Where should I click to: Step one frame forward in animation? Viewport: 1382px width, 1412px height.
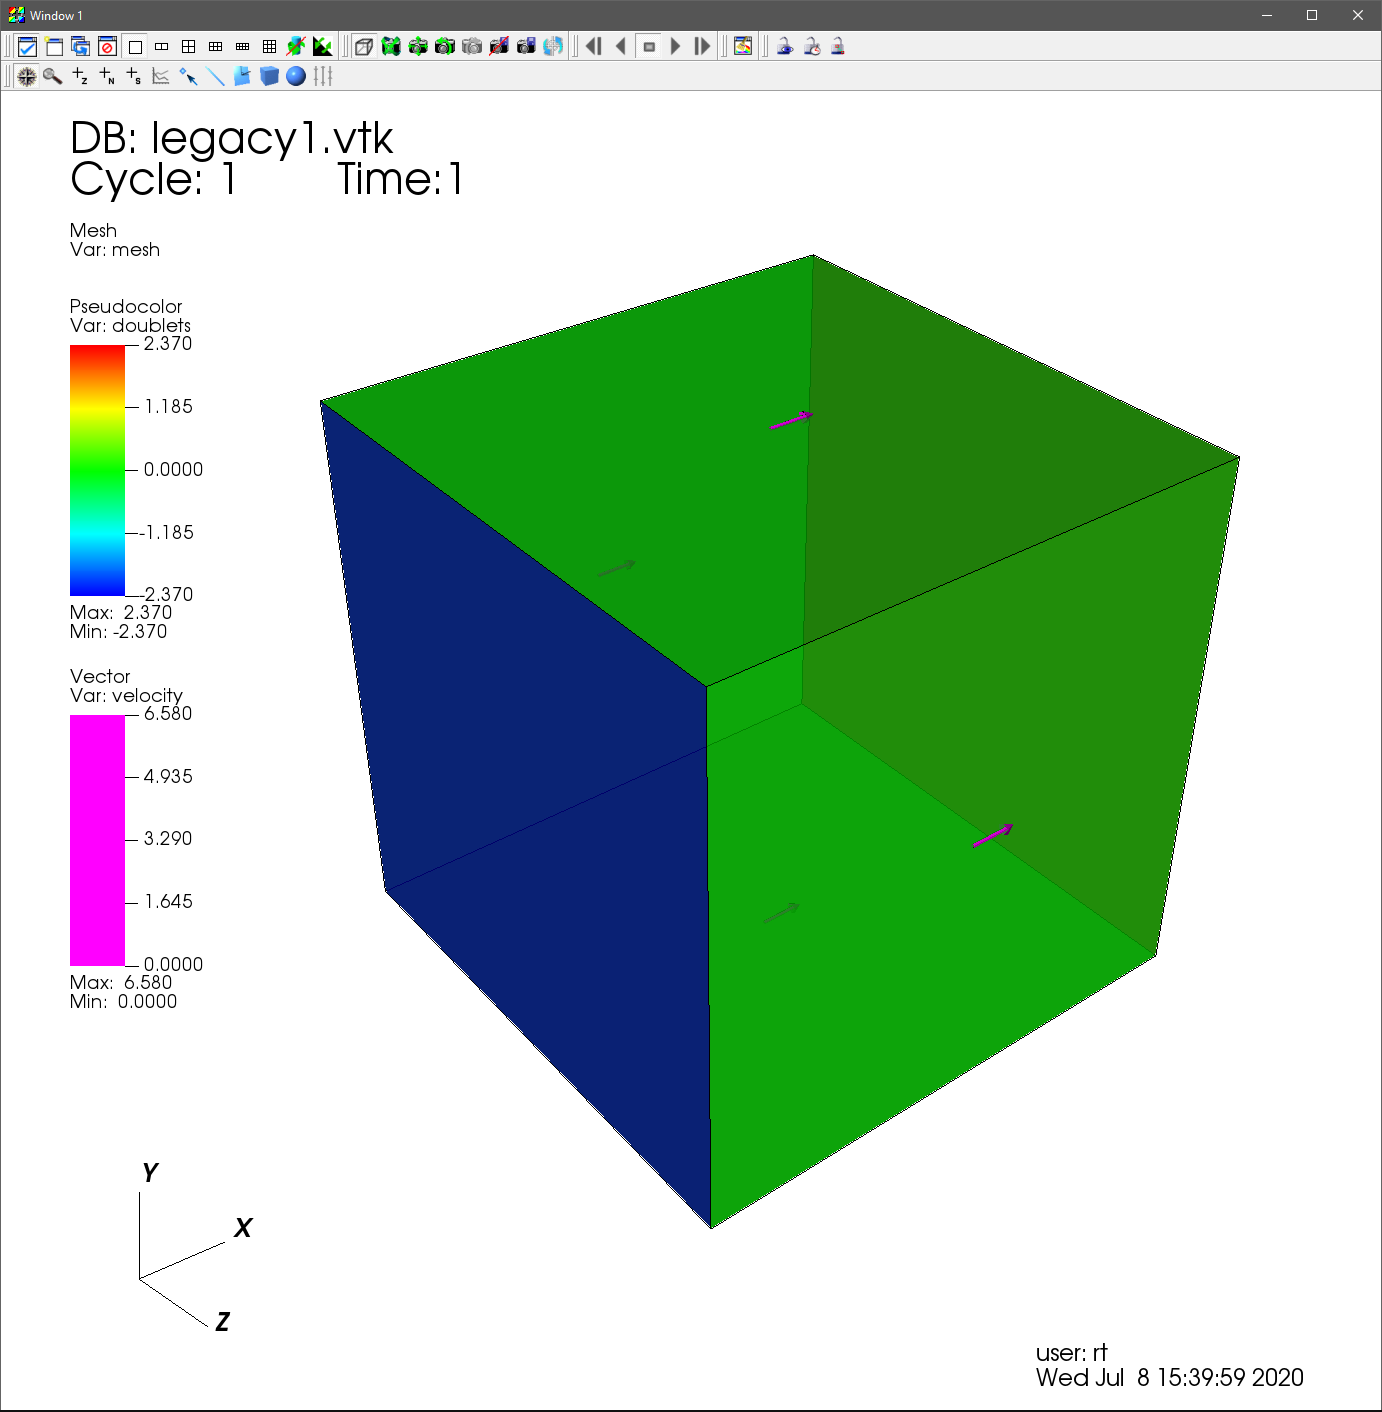[702, 46]
